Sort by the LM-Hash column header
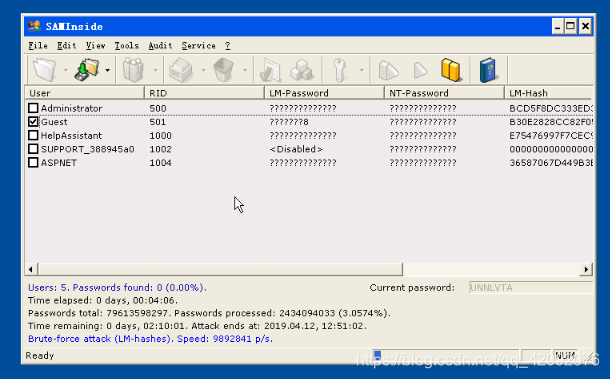The height and width of the screenshot is (379, 610). pos(549,93)
